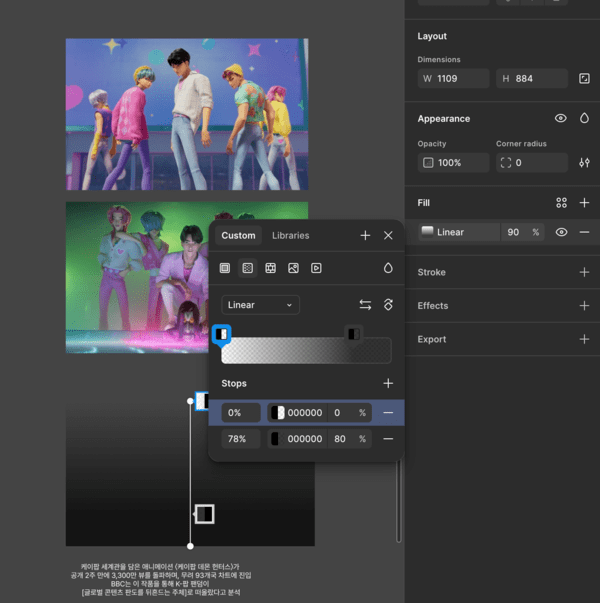Choose the image fill type icon
This screenshot has height=603, width=600.
293,268
